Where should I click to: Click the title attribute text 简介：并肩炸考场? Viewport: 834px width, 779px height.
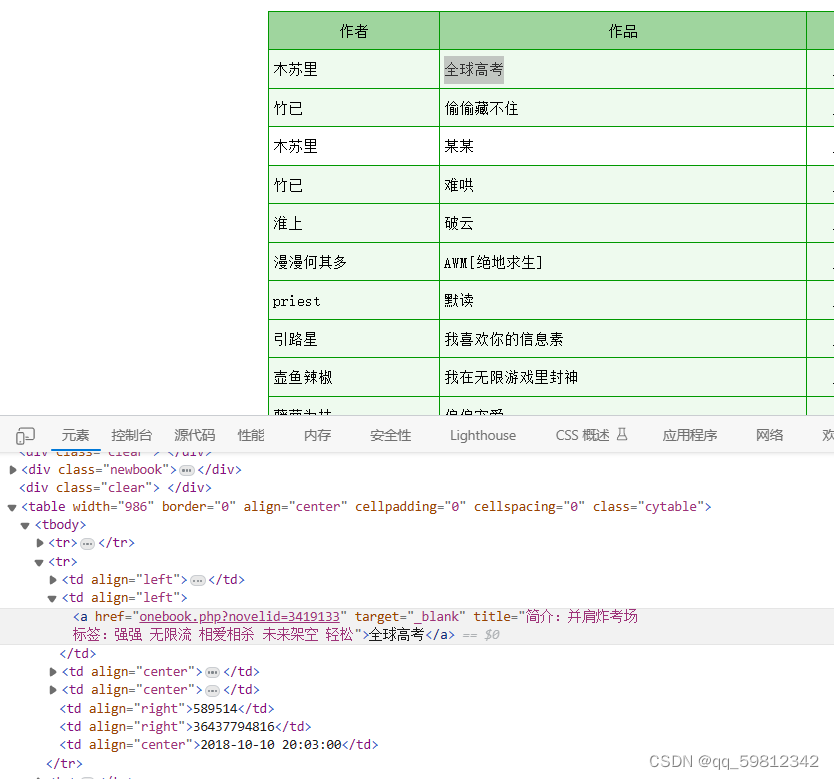coord(581,617)
